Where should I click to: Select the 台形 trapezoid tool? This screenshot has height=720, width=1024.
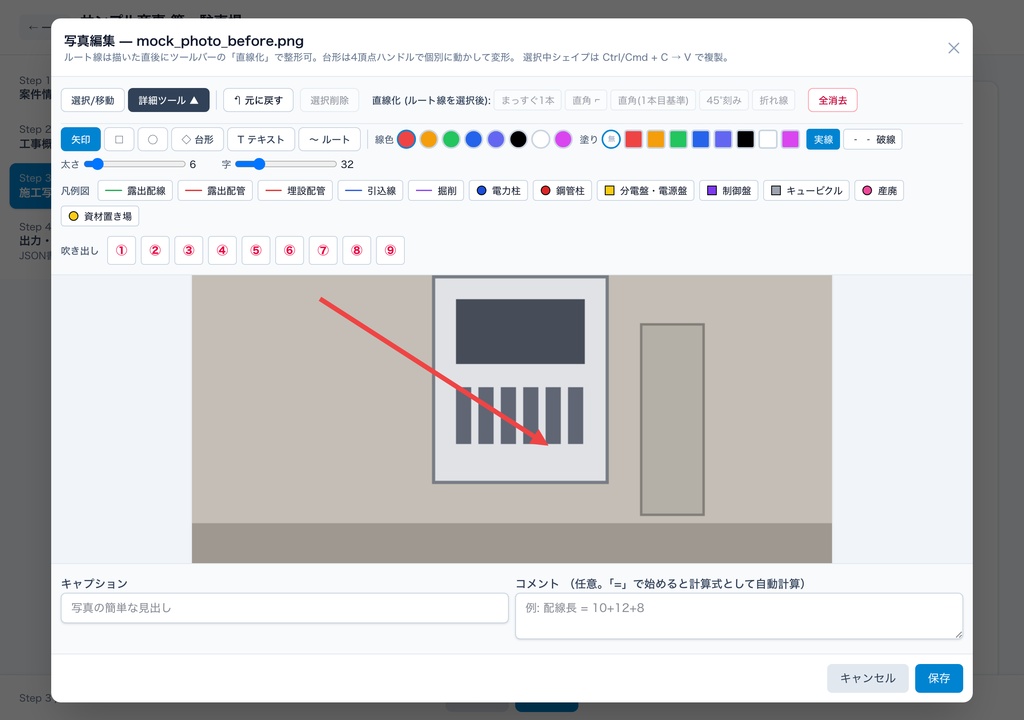point(197,139)
